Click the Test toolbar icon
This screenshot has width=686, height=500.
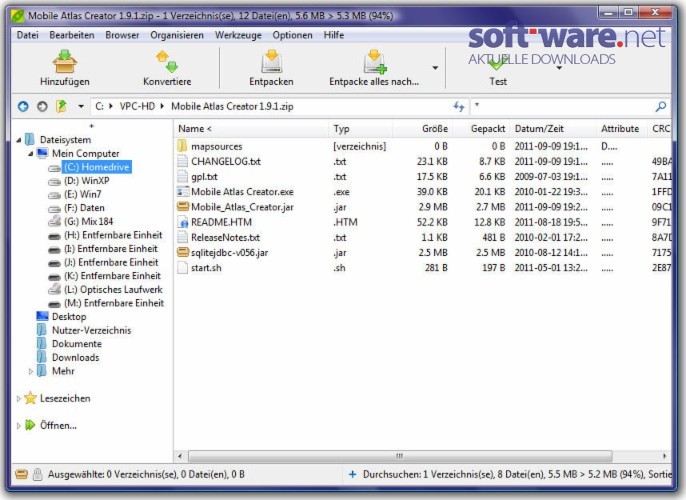click(x=497, y=65)
